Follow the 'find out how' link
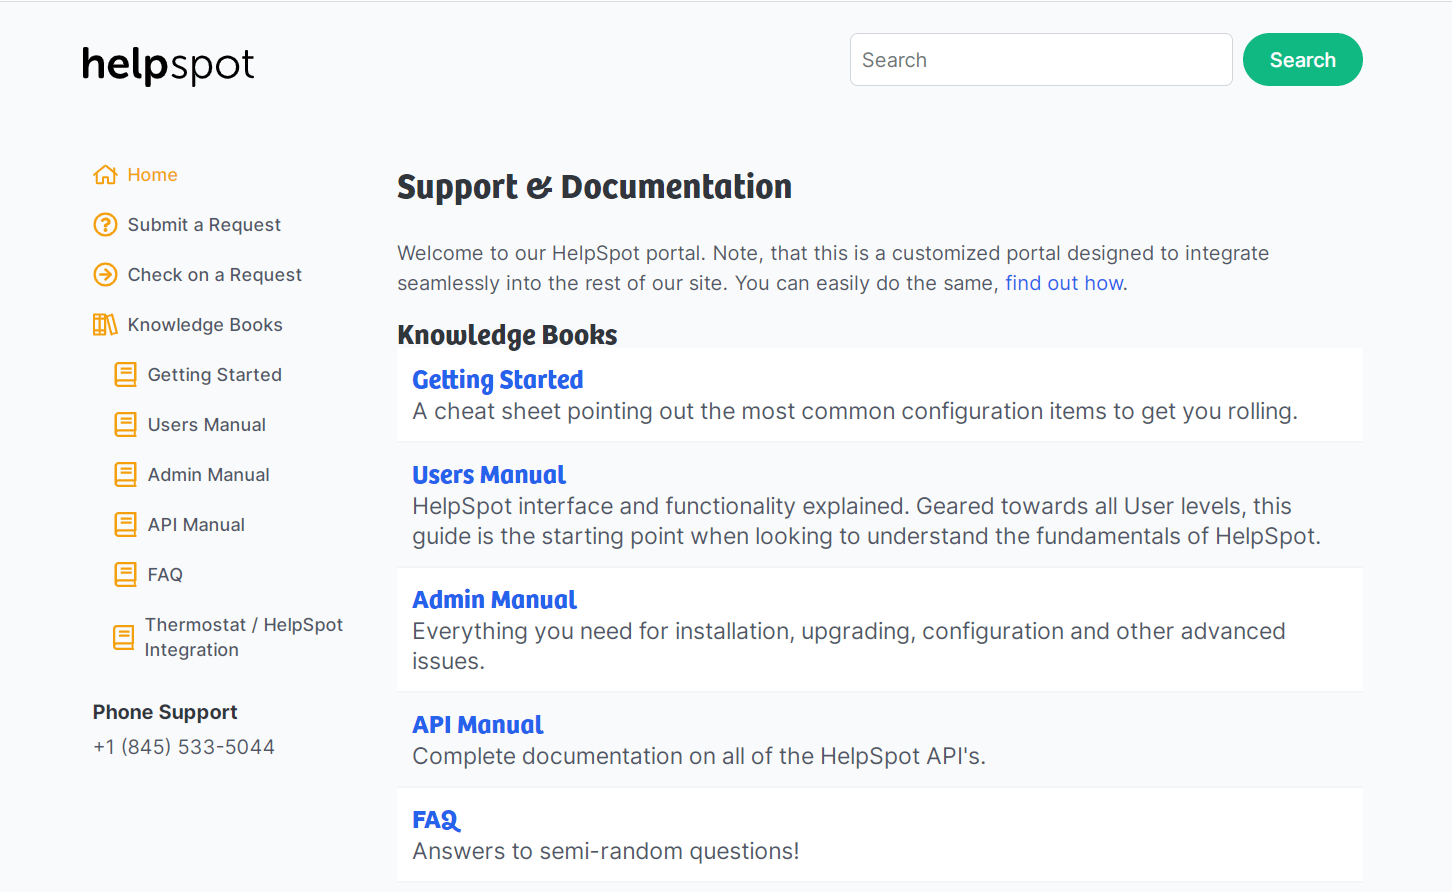 coord(1064,283)
